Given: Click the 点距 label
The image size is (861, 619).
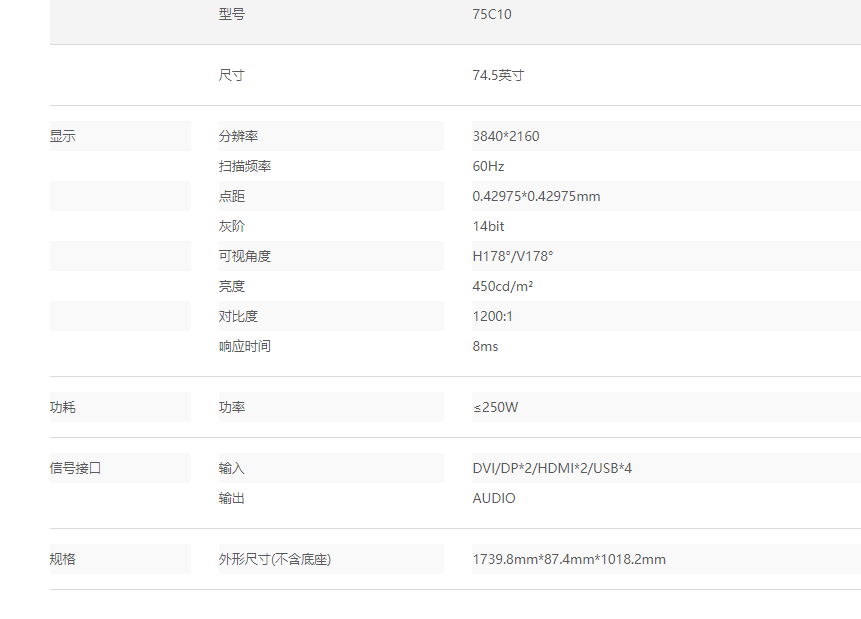Looking at the screenshot, I should [x=231, y=196].
